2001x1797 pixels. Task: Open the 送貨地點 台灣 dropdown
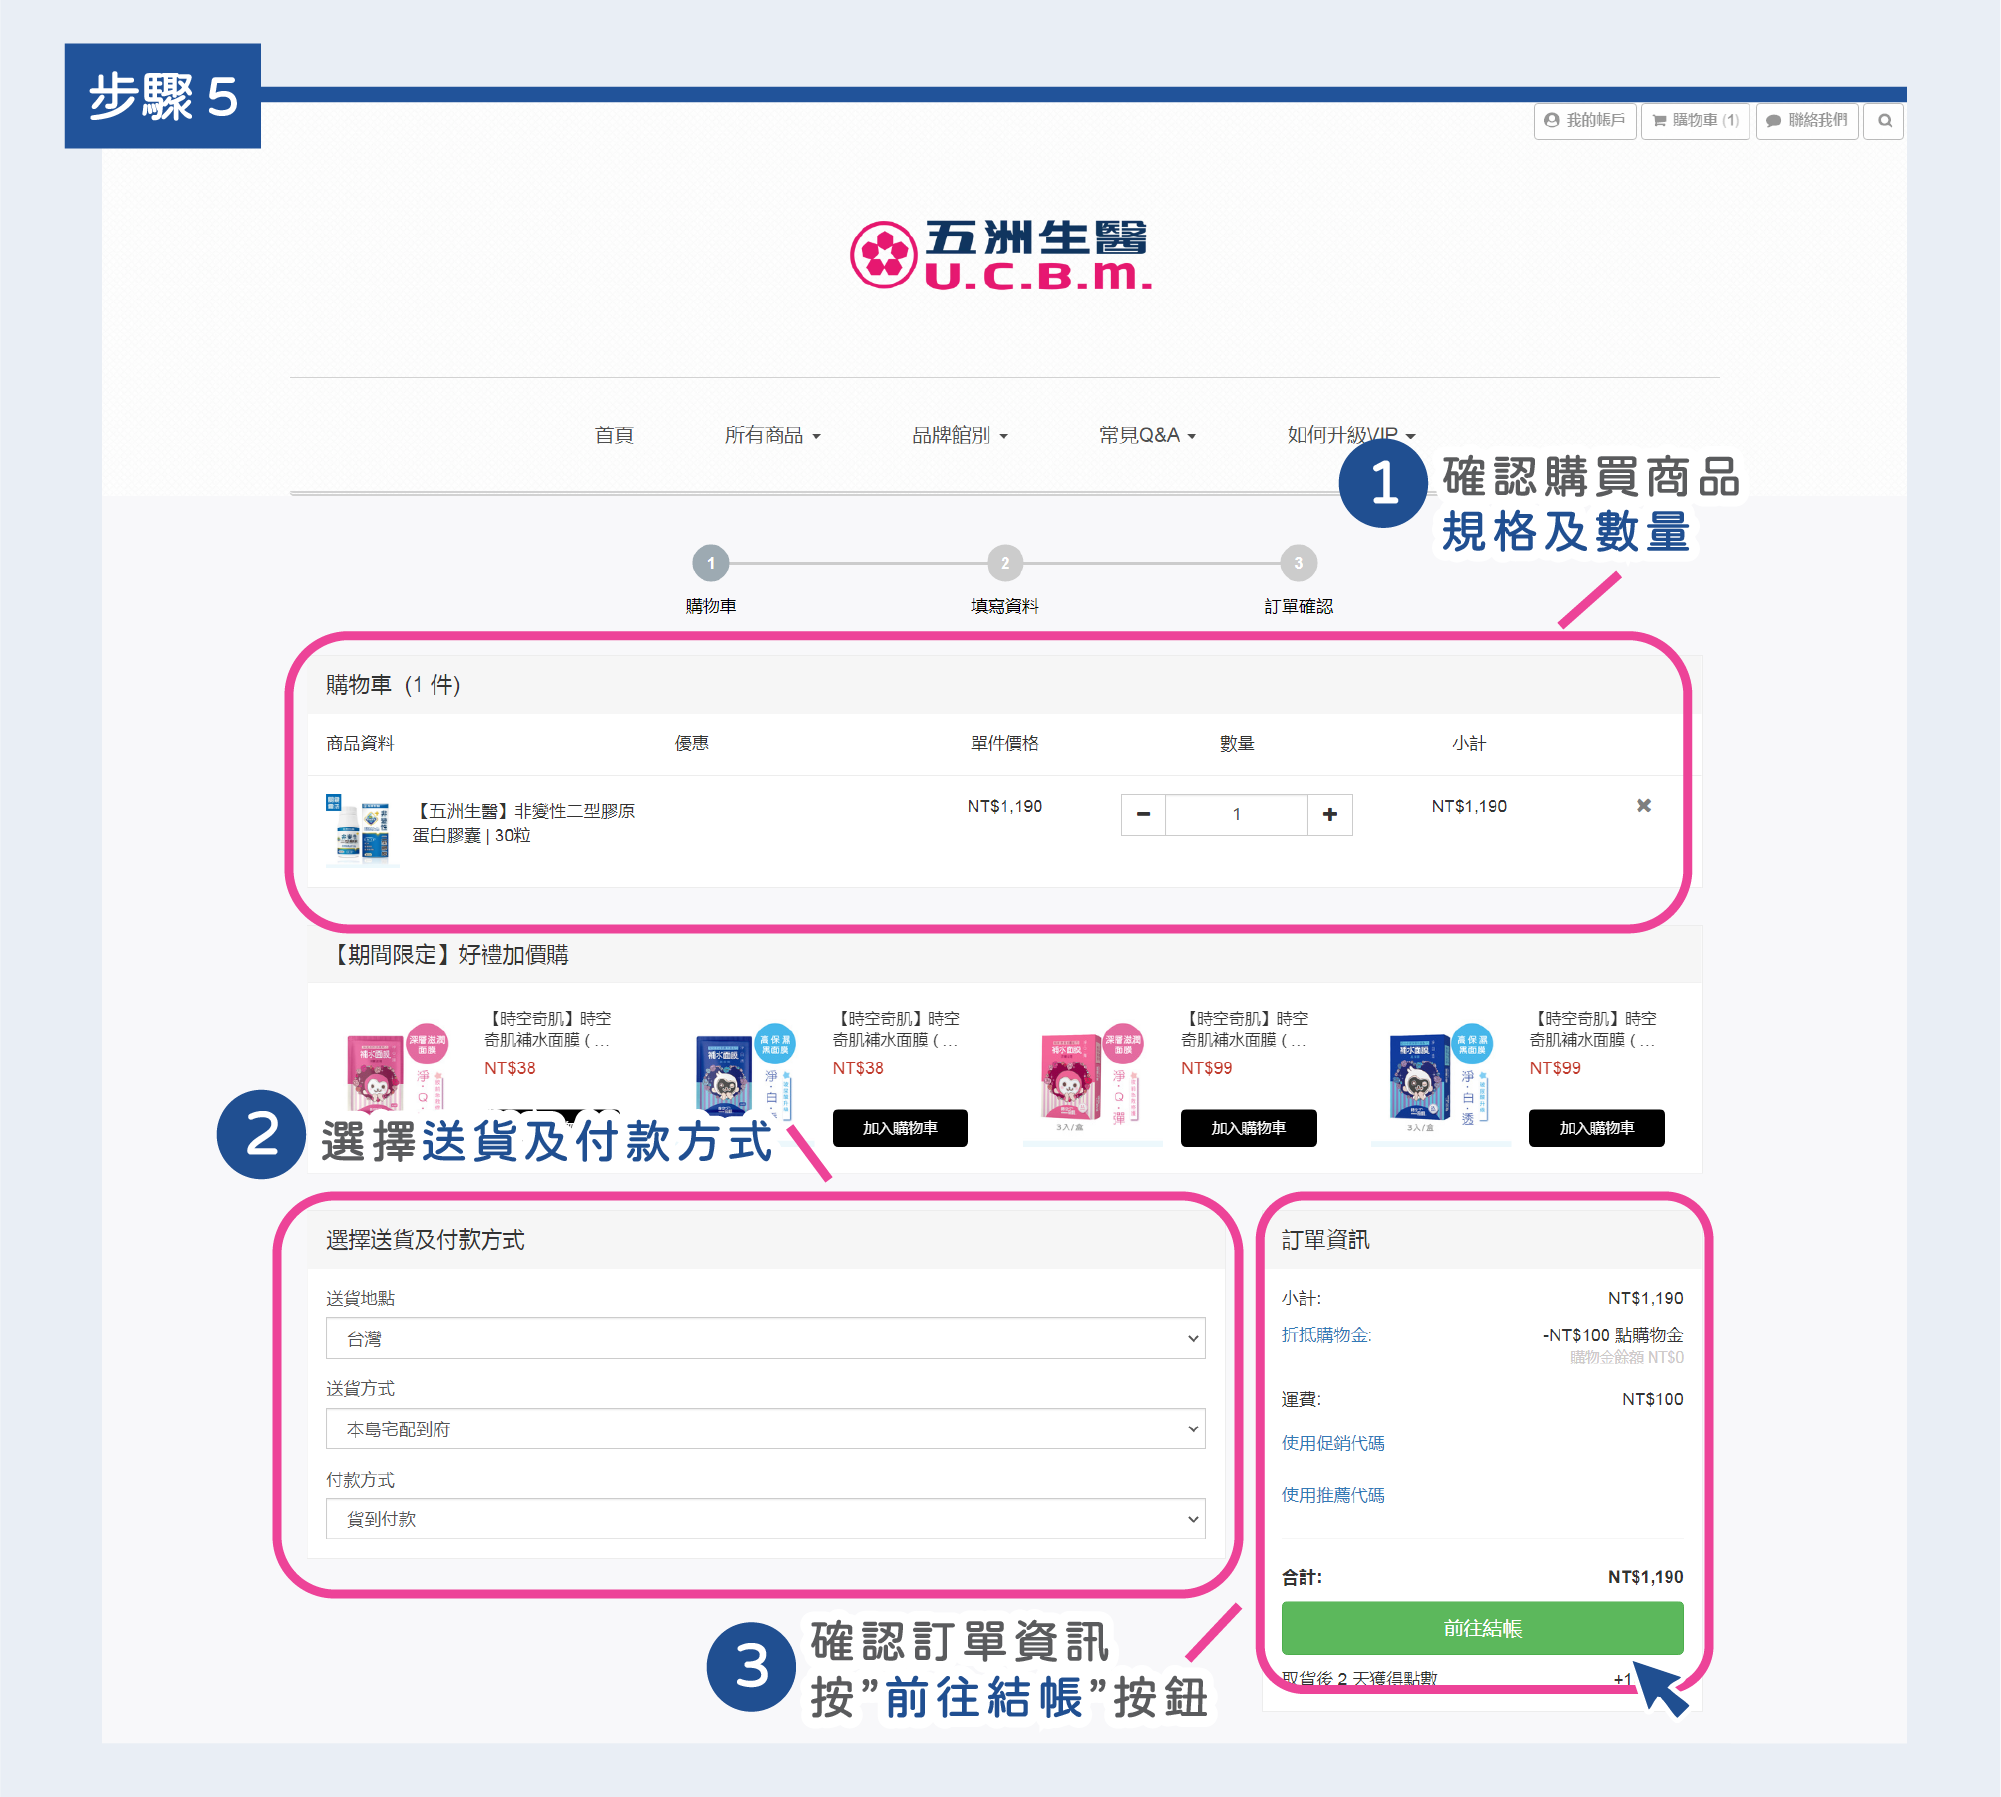pos(765,1339)
